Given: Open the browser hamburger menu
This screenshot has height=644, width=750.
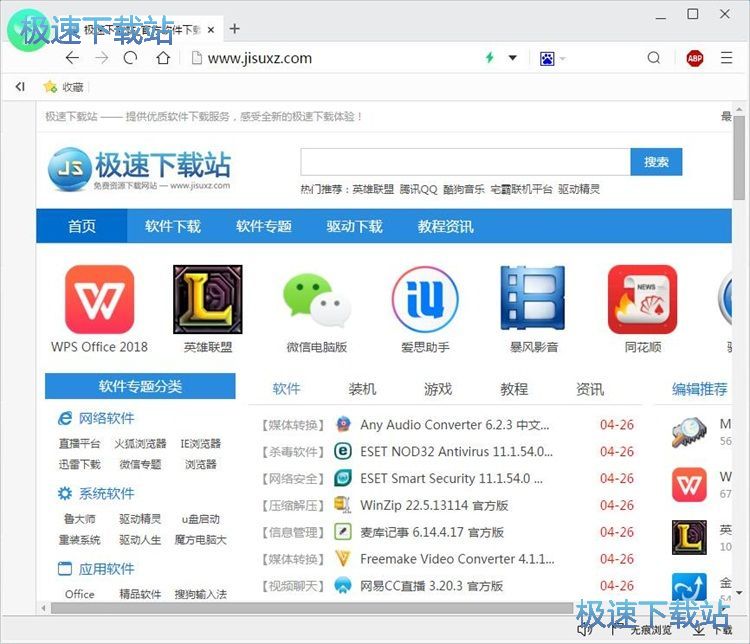Looking at the screenshot, I should [727, 58].
